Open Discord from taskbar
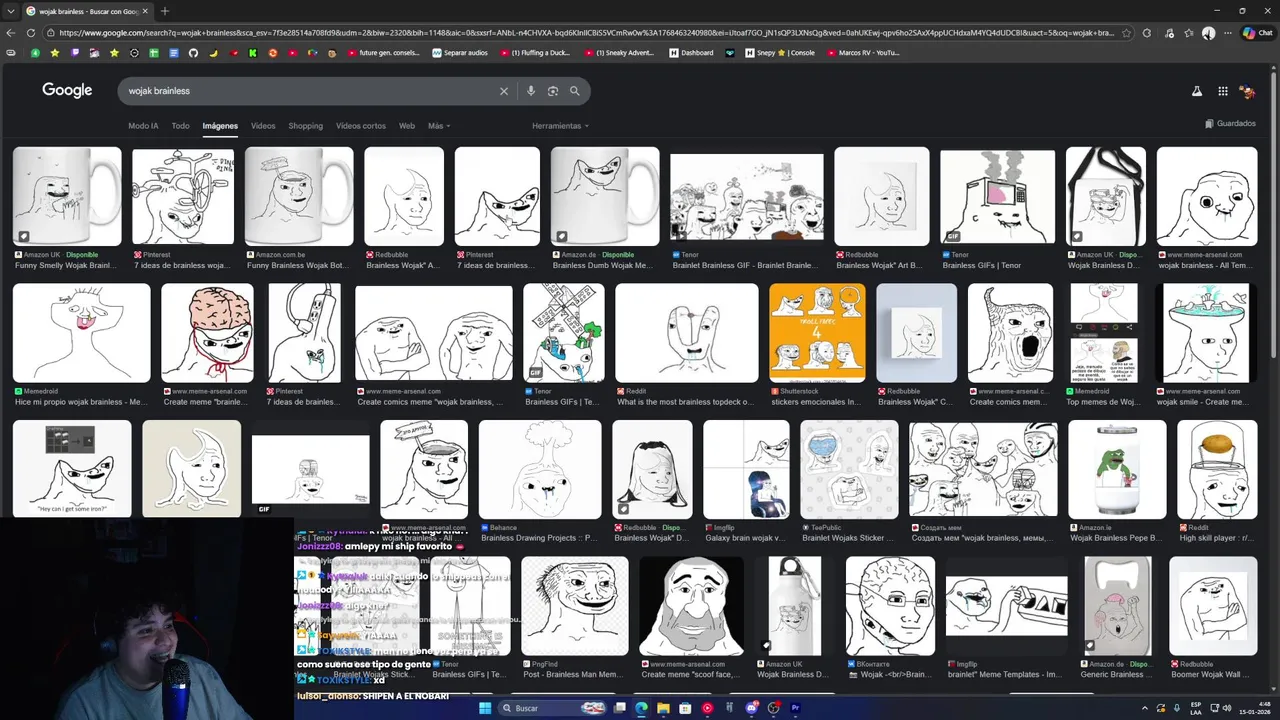This screenshot has height=720, width=1280. tap(751, 708)
